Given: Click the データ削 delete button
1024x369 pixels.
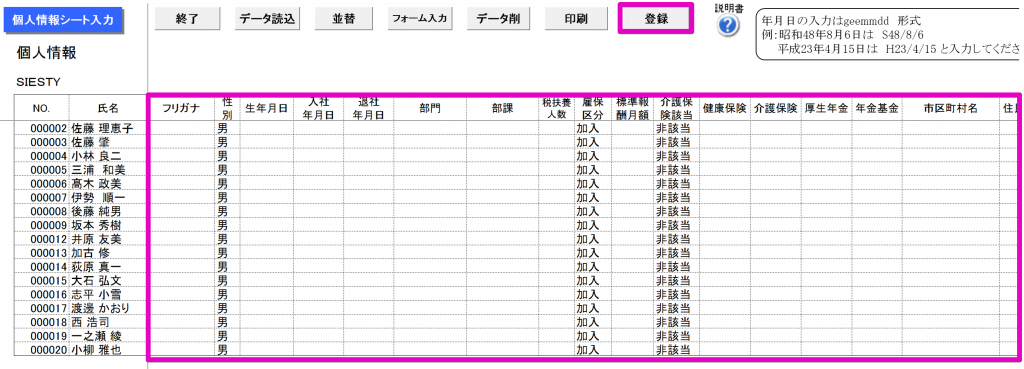Looking at the screenshot, I should tap(498, 19).
